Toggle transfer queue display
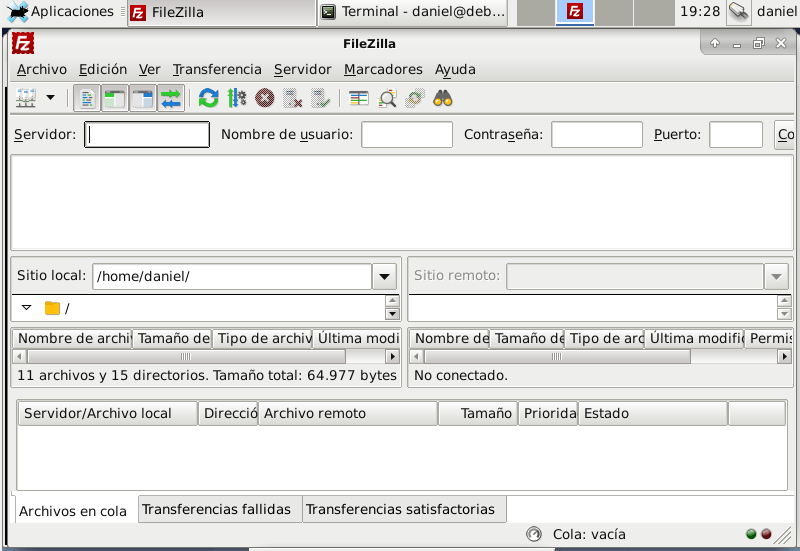The height and width of the screenshot is (551, 800). tap(171, 98)
